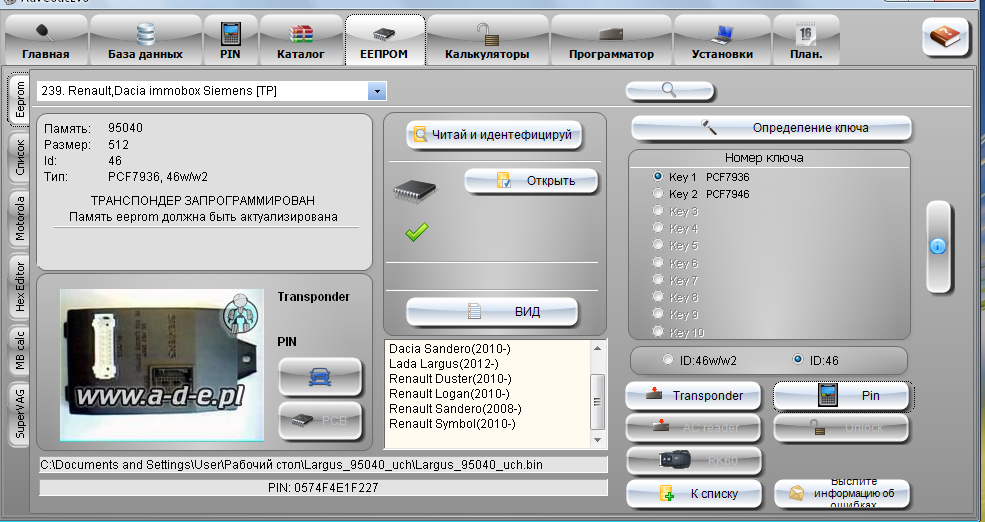The width and height of the screenshot is (985, 522).
Task: Open the Список vertical side tab
Action: click(19, 158)
